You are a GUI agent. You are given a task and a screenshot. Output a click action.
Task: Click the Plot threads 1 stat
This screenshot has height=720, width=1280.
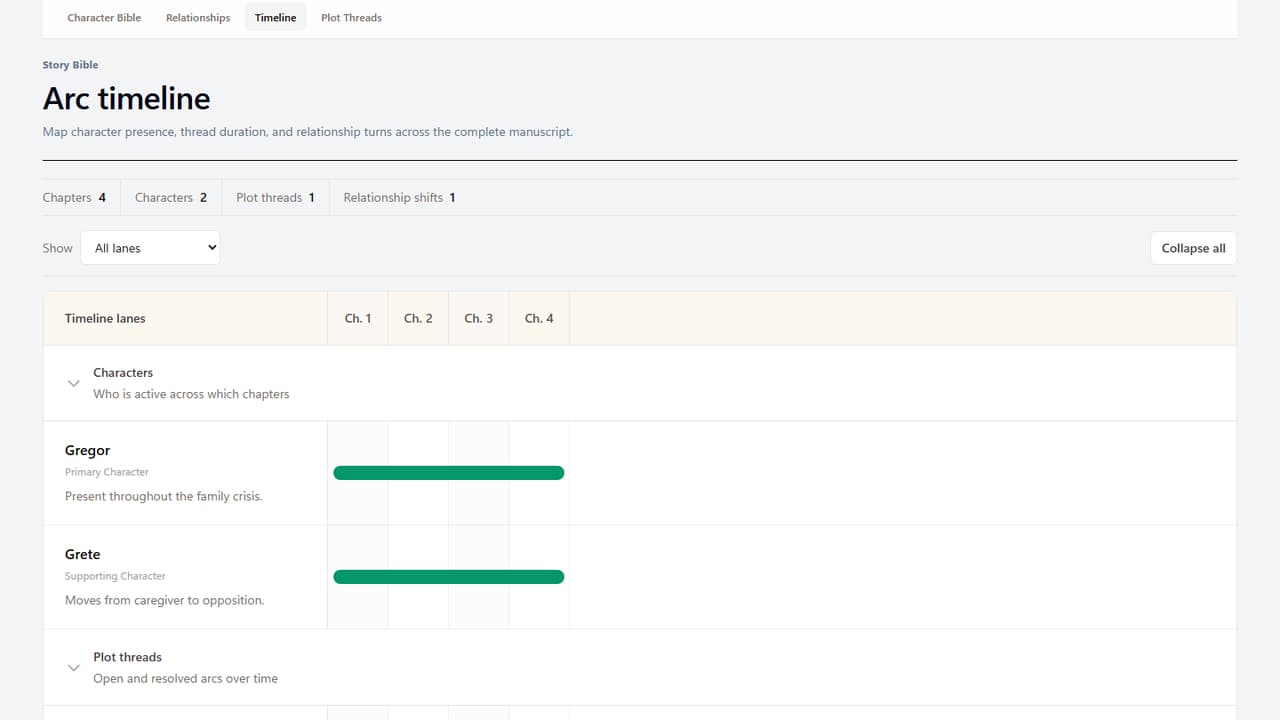coord(275,198)
